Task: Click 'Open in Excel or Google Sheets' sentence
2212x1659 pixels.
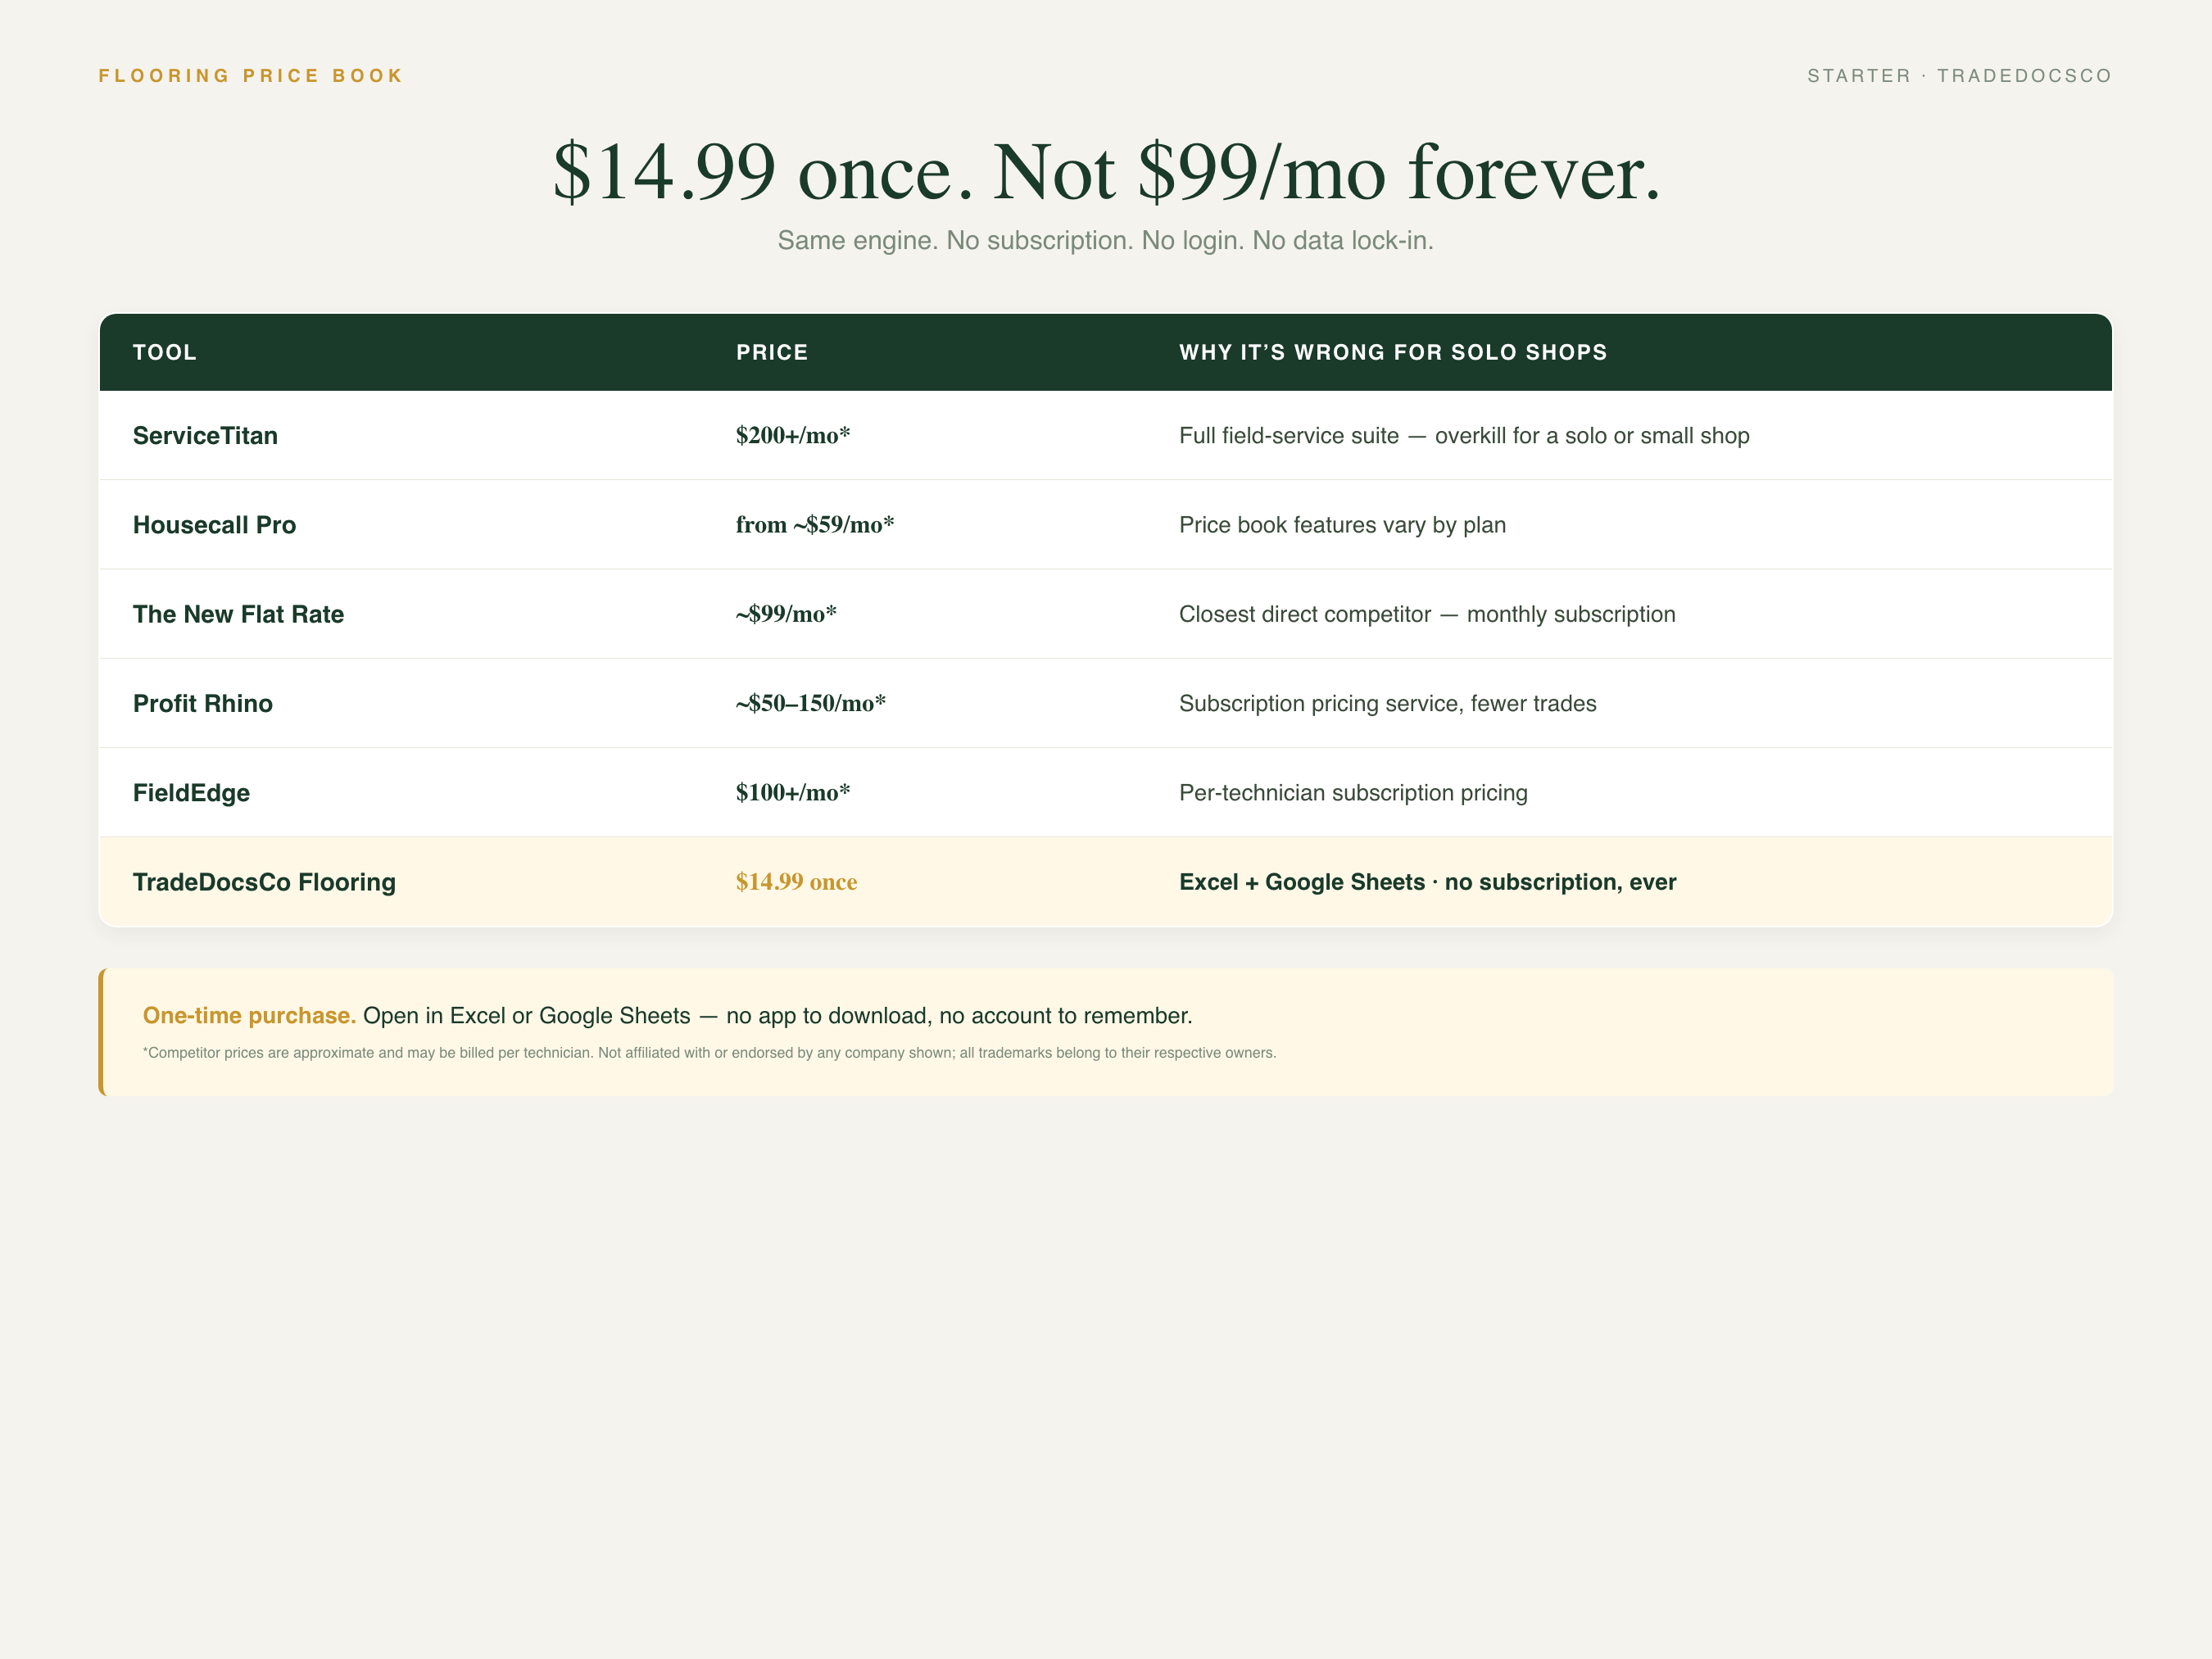Action: point(778,1016)
